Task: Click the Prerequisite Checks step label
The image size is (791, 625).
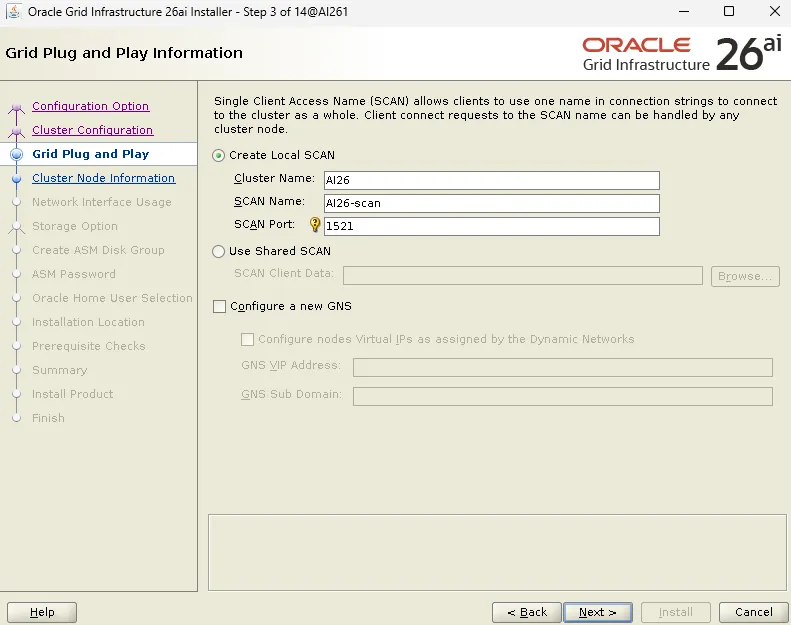Action: coord(89,346)
